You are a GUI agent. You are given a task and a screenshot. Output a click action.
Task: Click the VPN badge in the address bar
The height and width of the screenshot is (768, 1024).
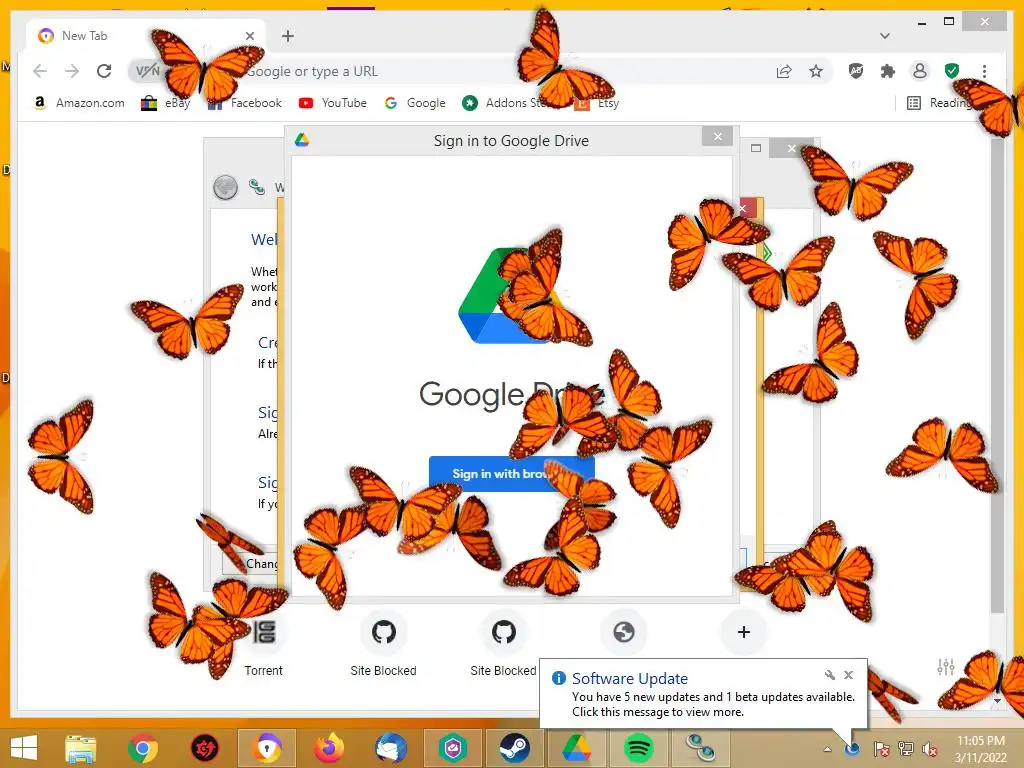[x=148, y=71]
